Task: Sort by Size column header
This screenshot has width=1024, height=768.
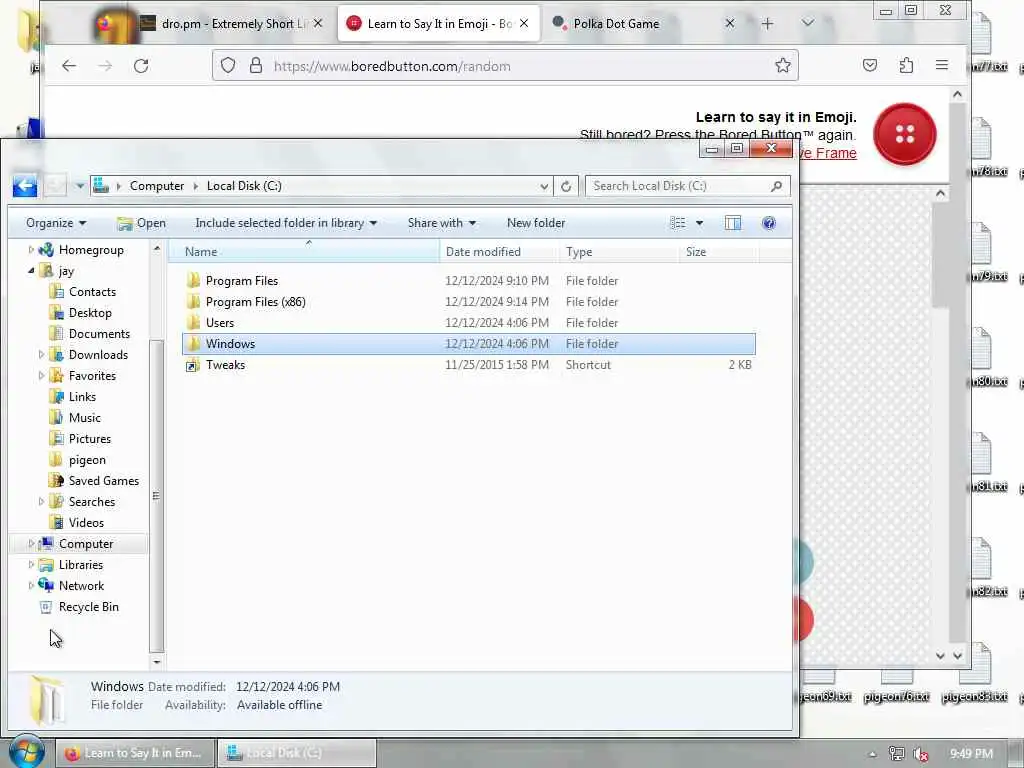Action: click(x=719, y=252)
